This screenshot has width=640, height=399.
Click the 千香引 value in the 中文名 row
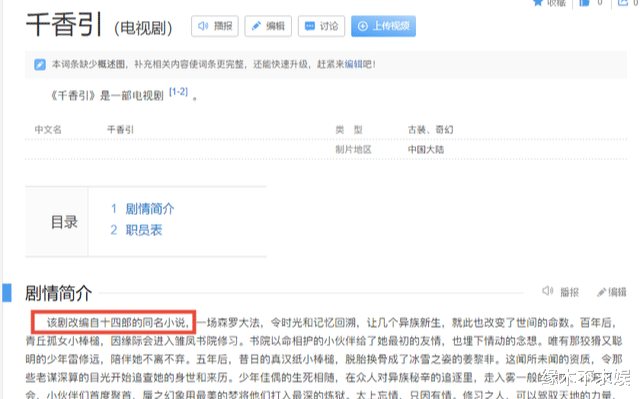120,130
